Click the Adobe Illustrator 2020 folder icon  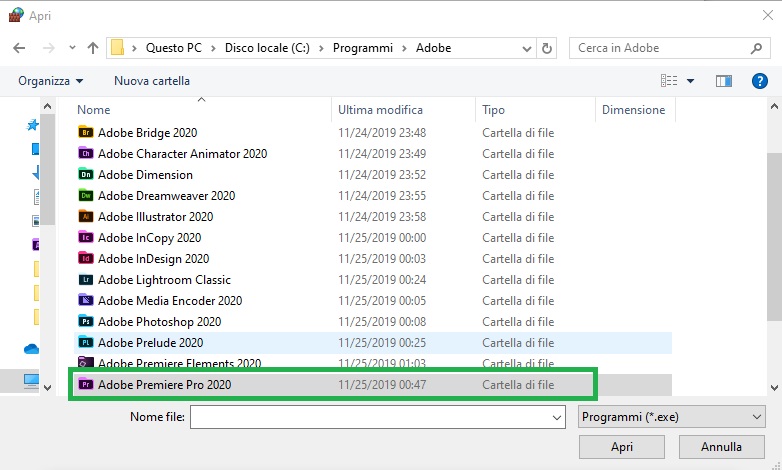[86, 217]
